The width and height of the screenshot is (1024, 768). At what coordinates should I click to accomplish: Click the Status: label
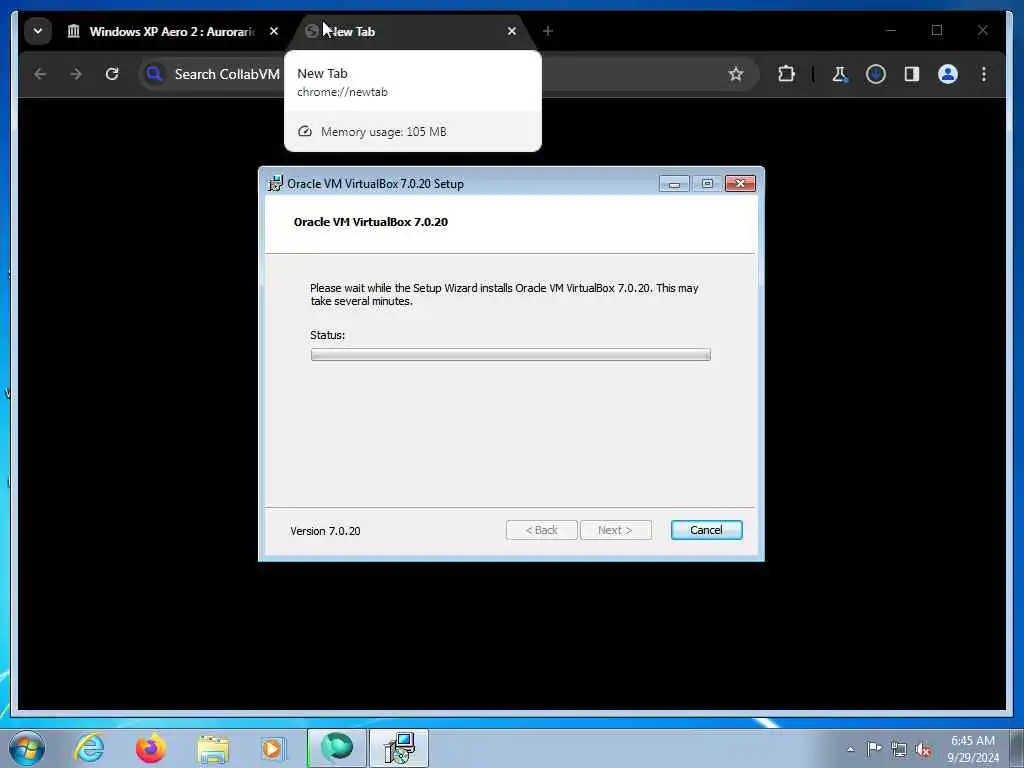click(328, 335)
